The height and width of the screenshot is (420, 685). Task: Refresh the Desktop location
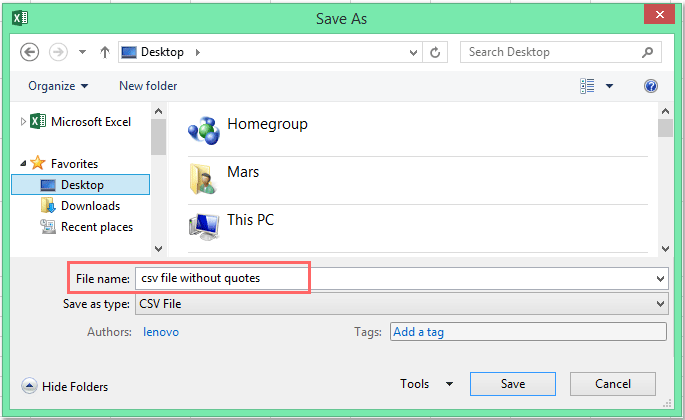tap(435, 52)
